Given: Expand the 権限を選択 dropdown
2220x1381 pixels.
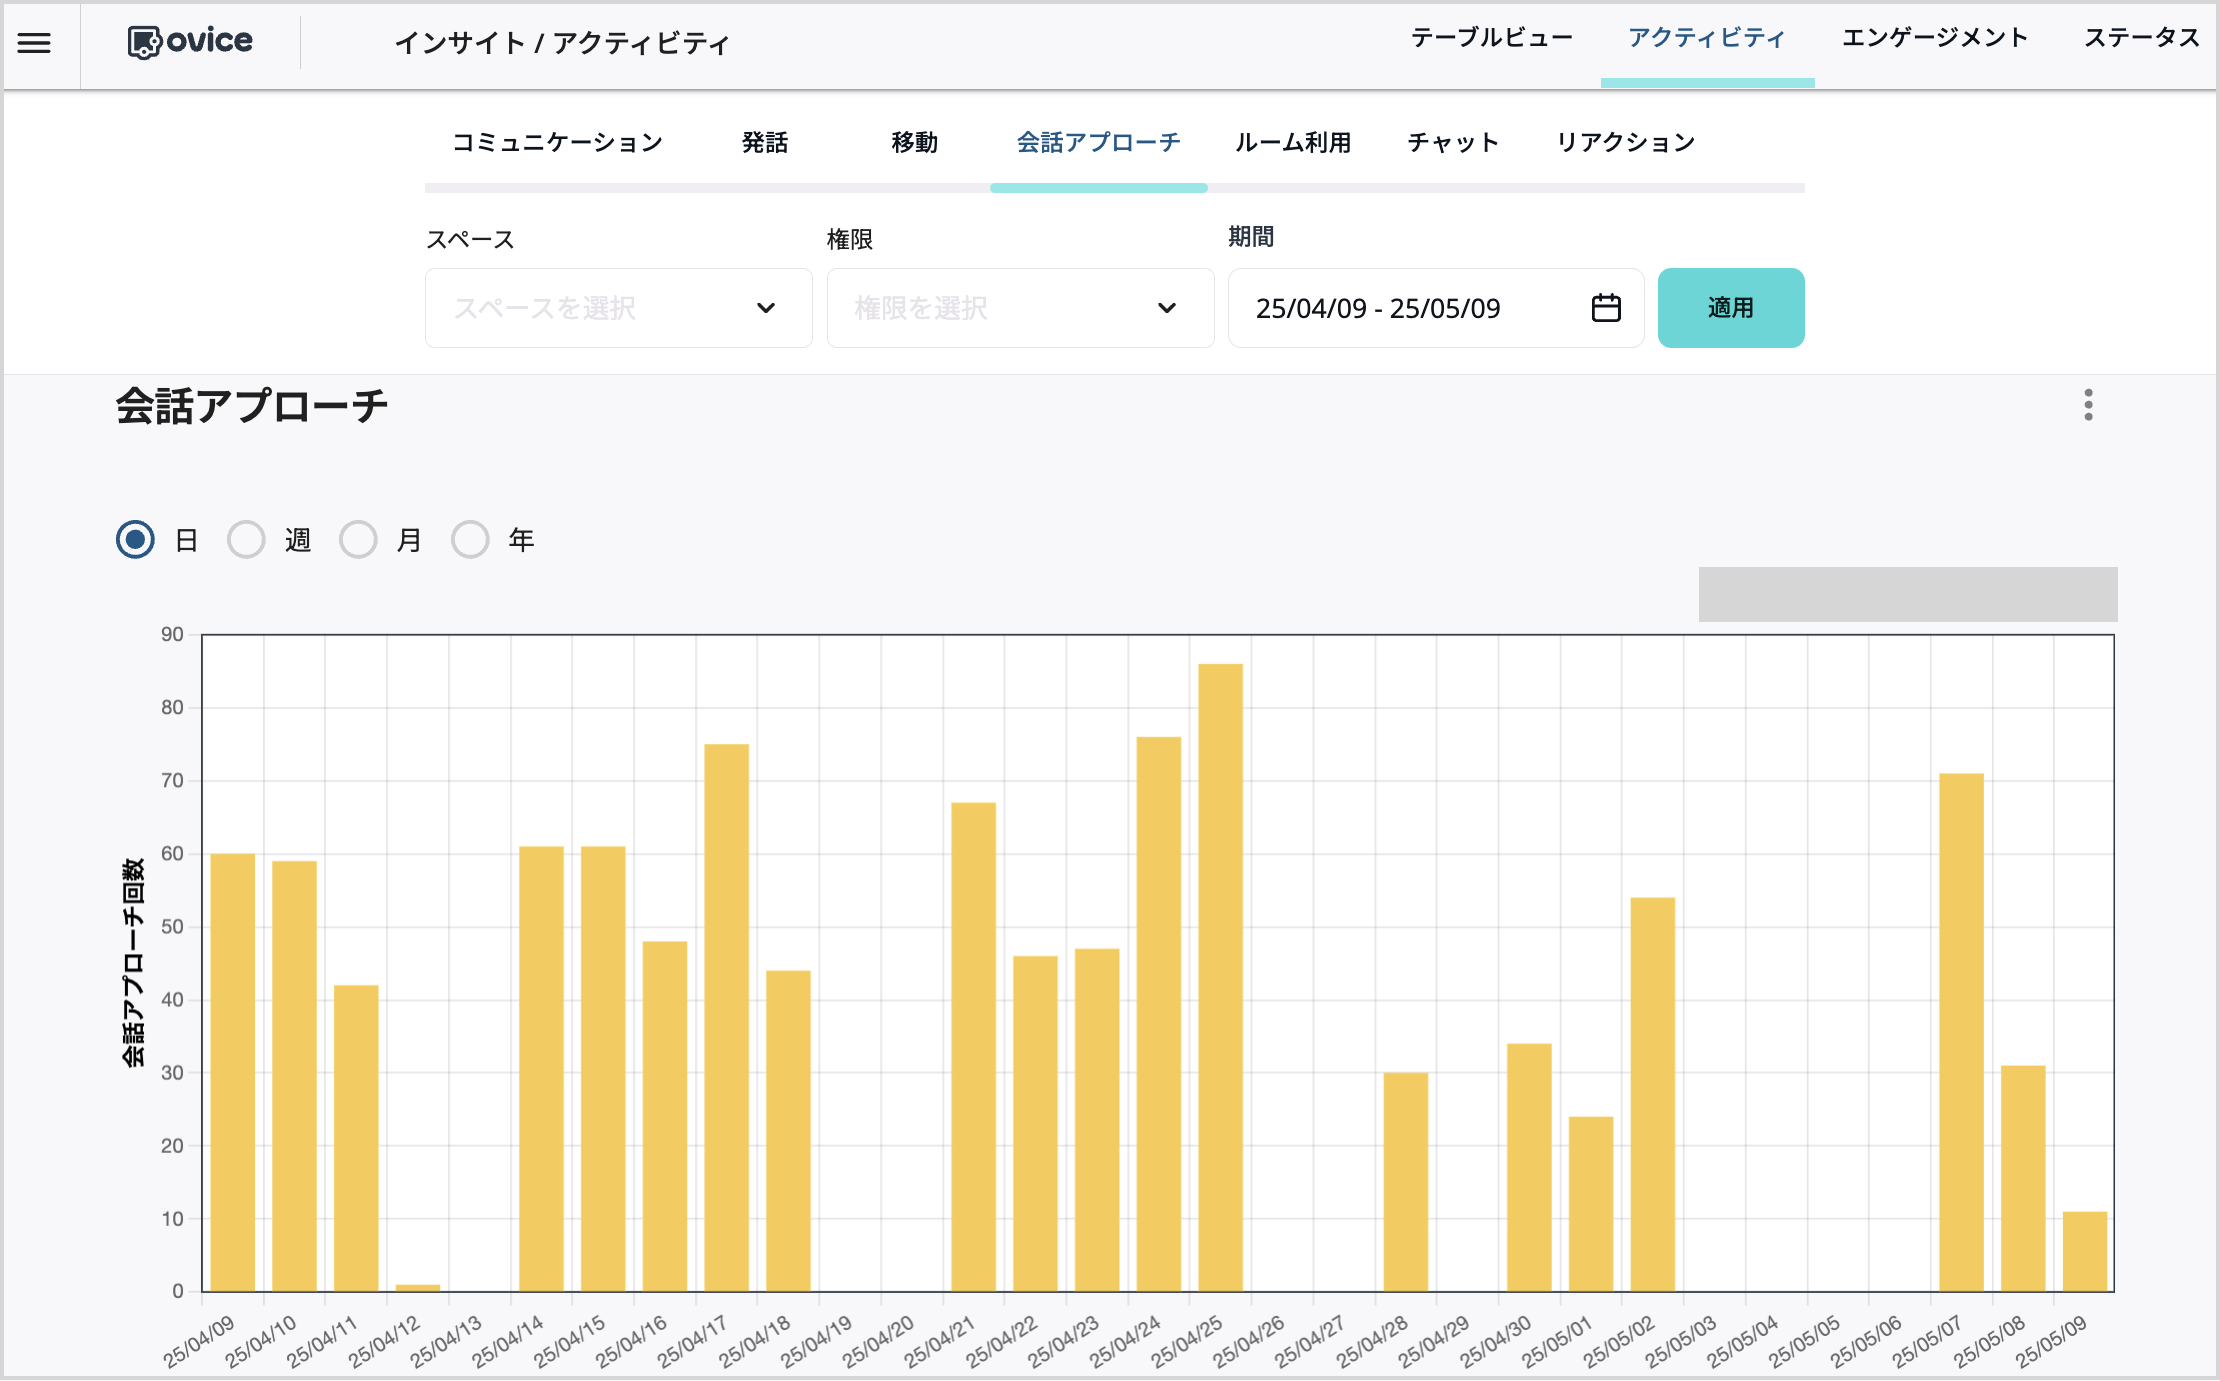Looking at the screenshot, I should point(1020,308).
